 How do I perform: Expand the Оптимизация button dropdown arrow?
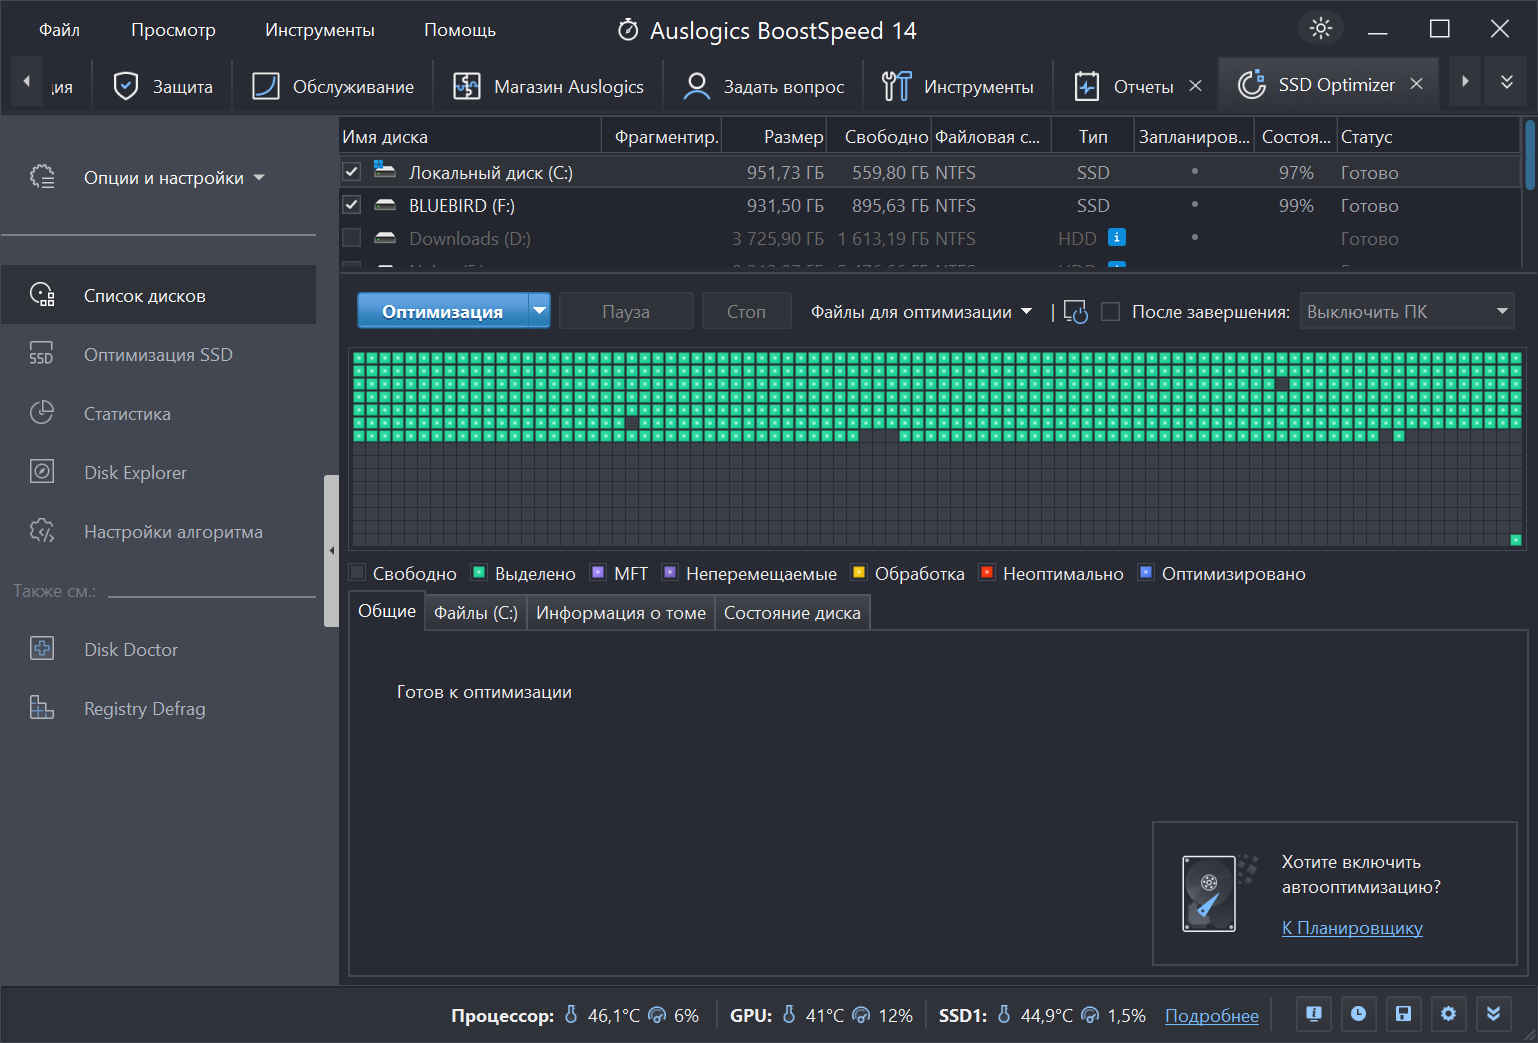(x=539, y=311)
